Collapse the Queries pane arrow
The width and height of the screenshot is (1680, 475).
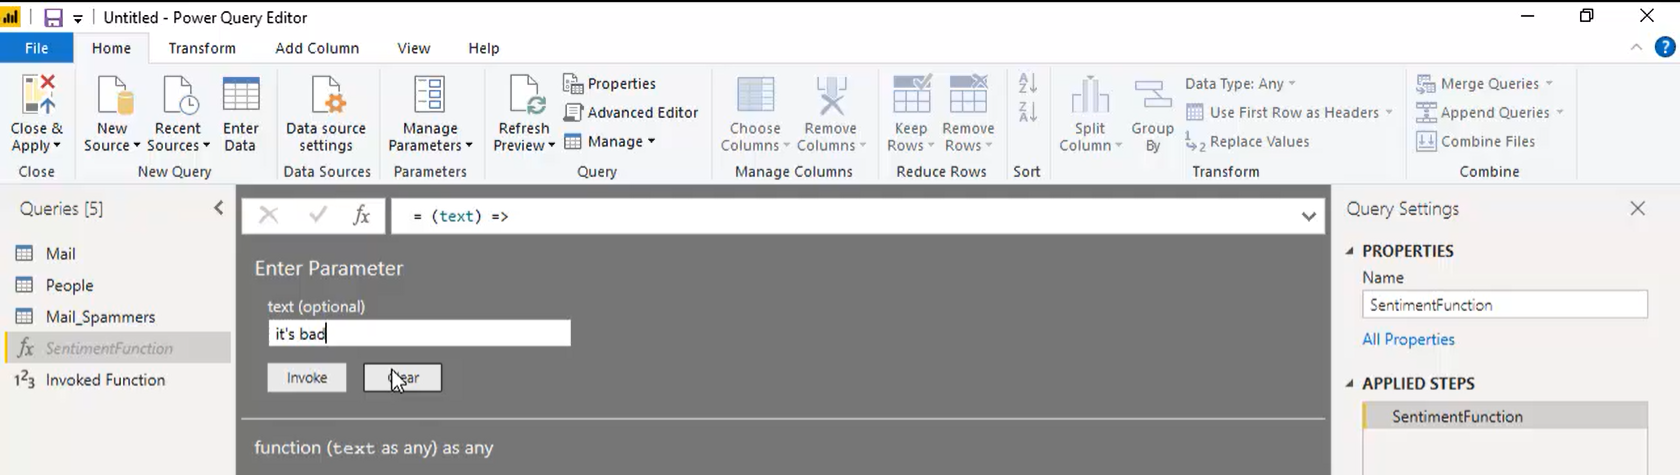218,208
